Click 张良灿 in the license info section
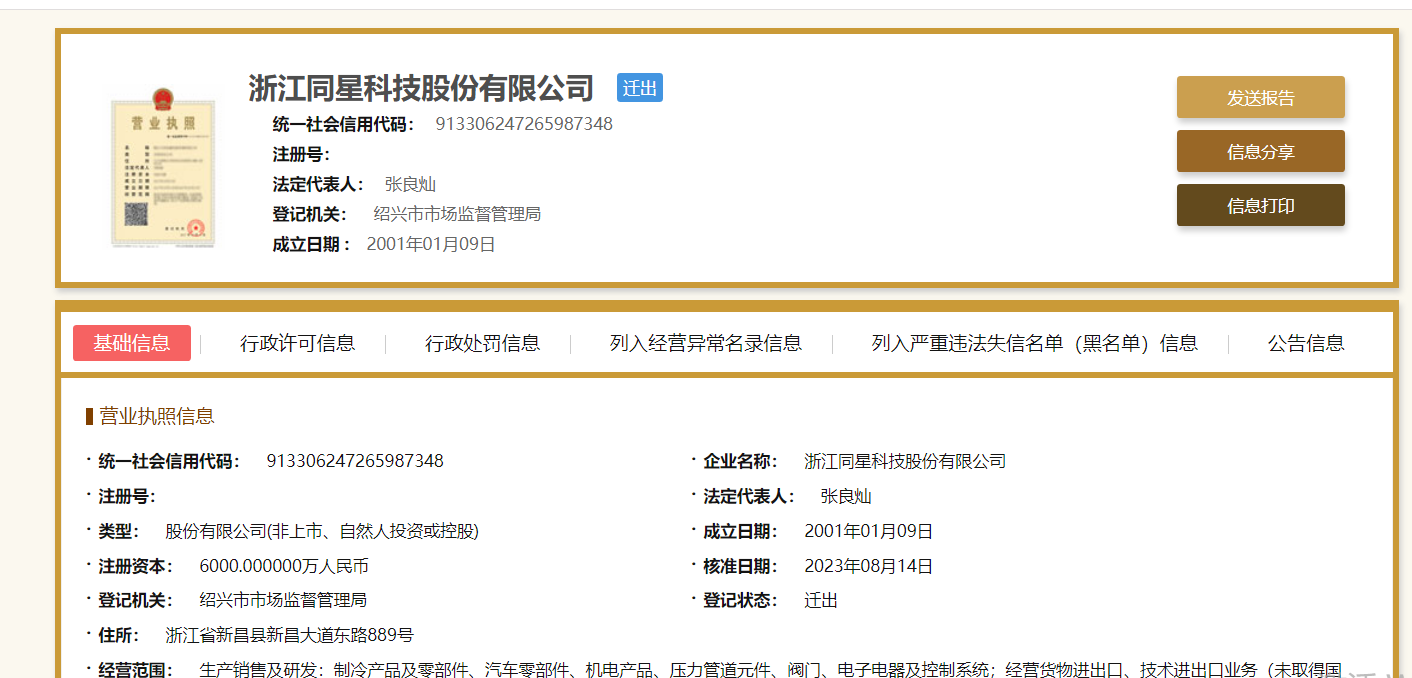1412x678 pixels. pyautogui.click(x=846, y=496)
